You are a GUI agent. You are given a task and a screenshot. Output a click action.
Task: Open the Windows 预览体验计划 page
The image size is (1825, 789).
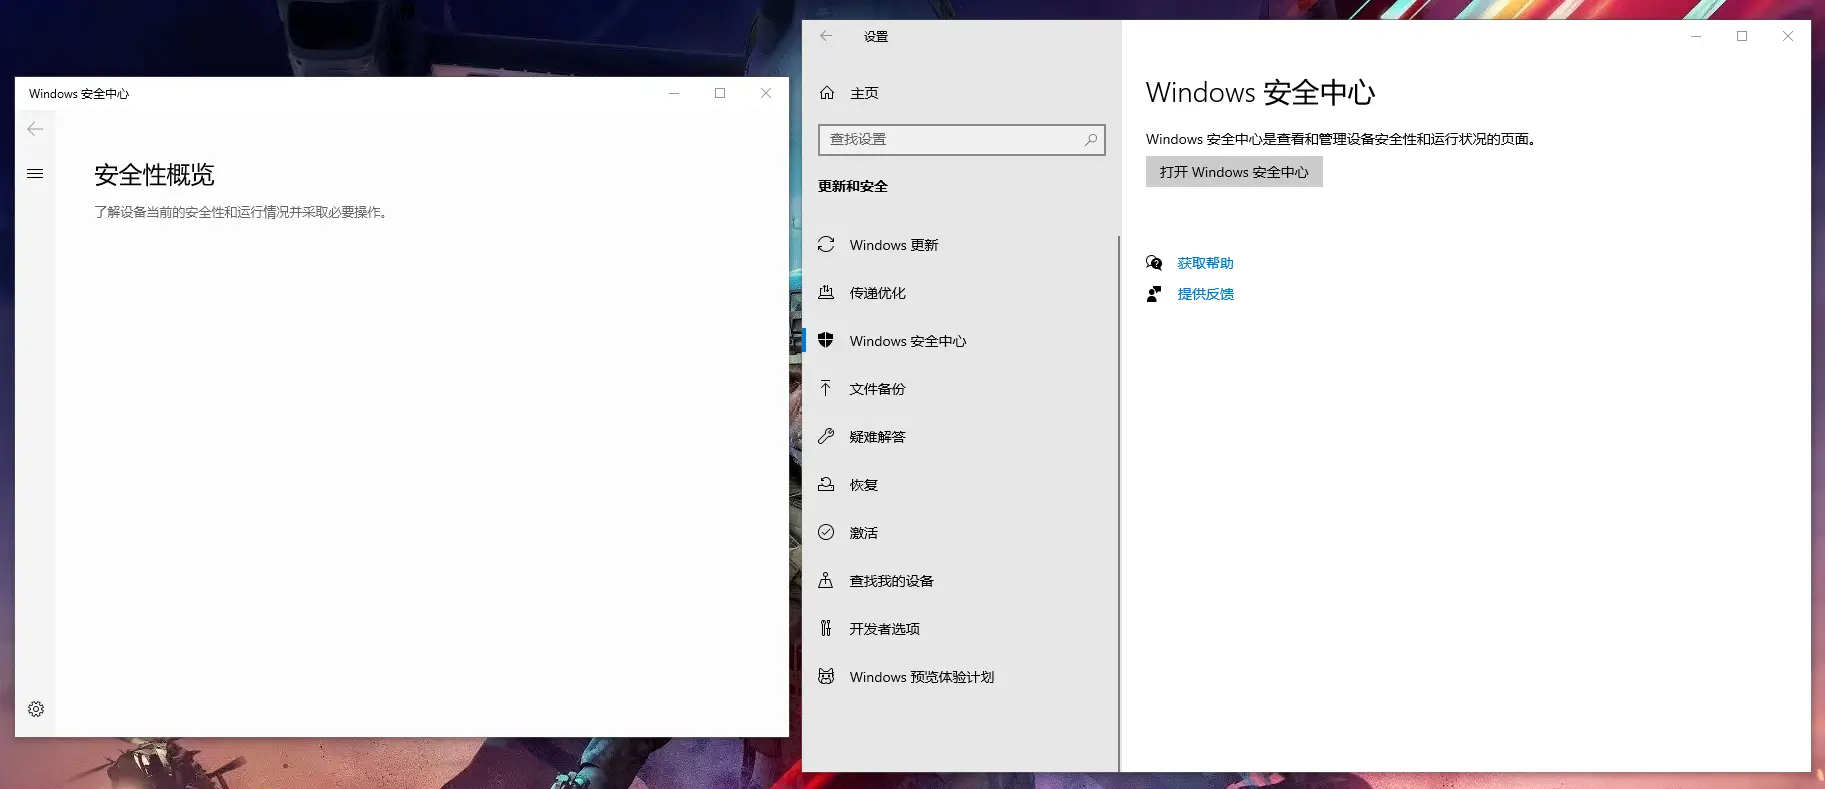click(x=921, y=677)
